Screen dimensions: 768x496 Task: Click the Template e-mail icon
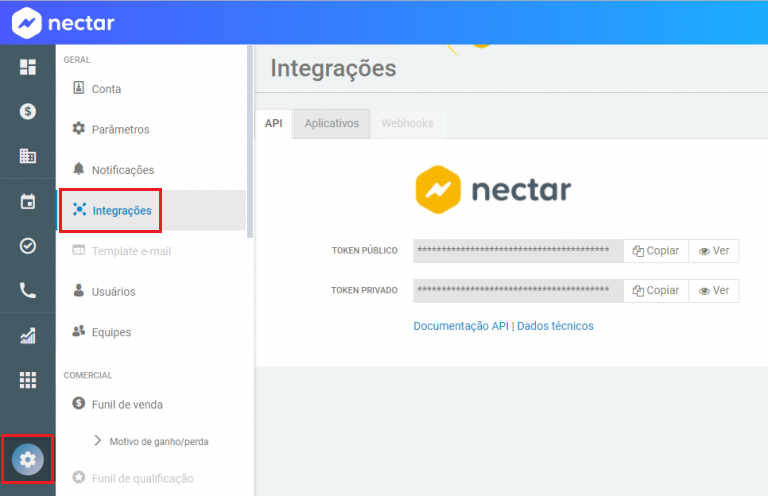coord(78,250)
